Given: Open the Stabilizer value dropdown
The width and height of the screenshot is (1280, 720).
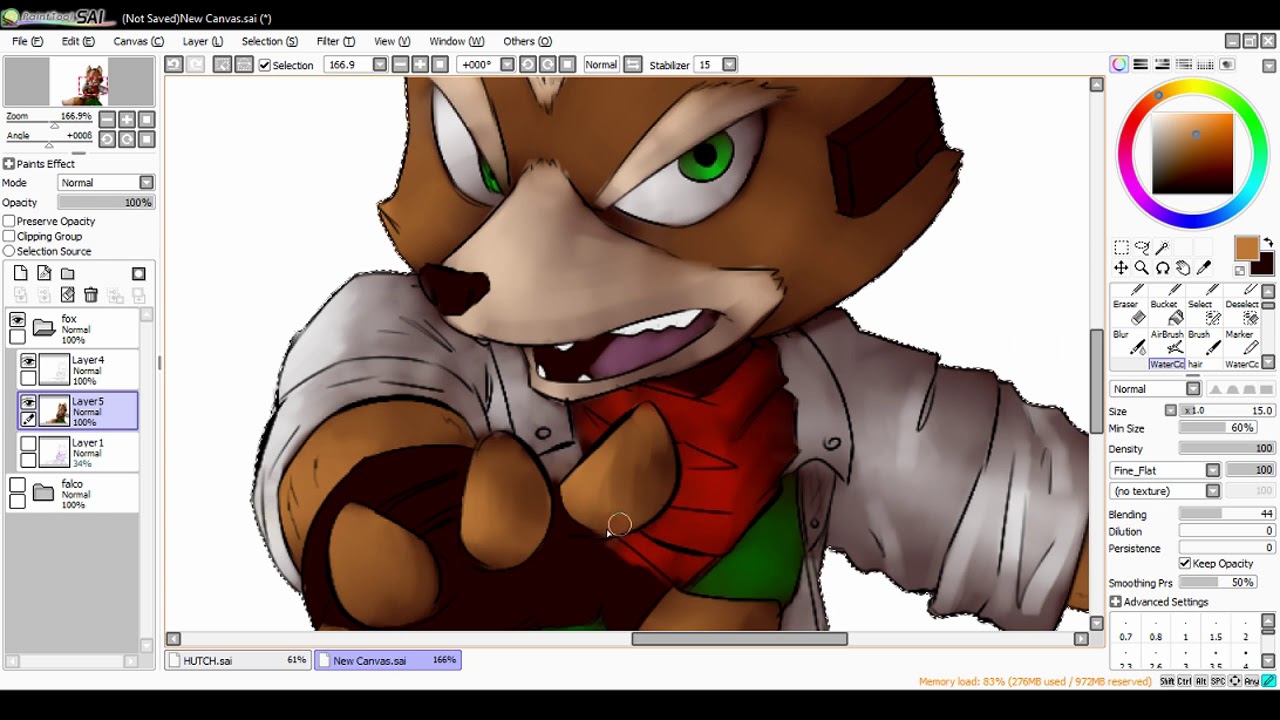Looking at the screenshot, I should click(x=729, y=64).
